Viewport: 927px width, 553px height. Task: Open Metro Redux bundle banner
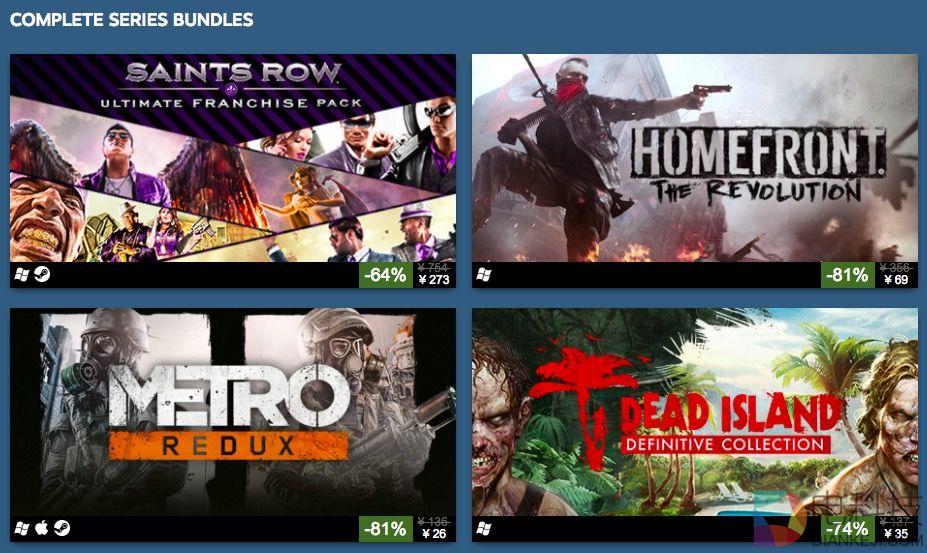(233, 412)
